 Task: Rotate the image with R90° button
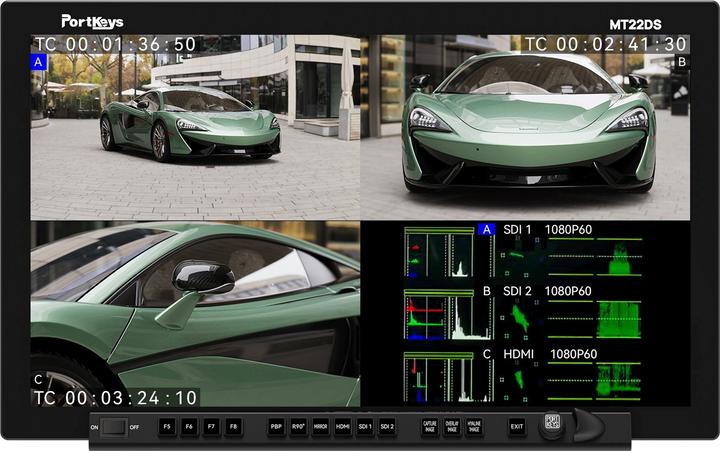[x=298, y=427]
